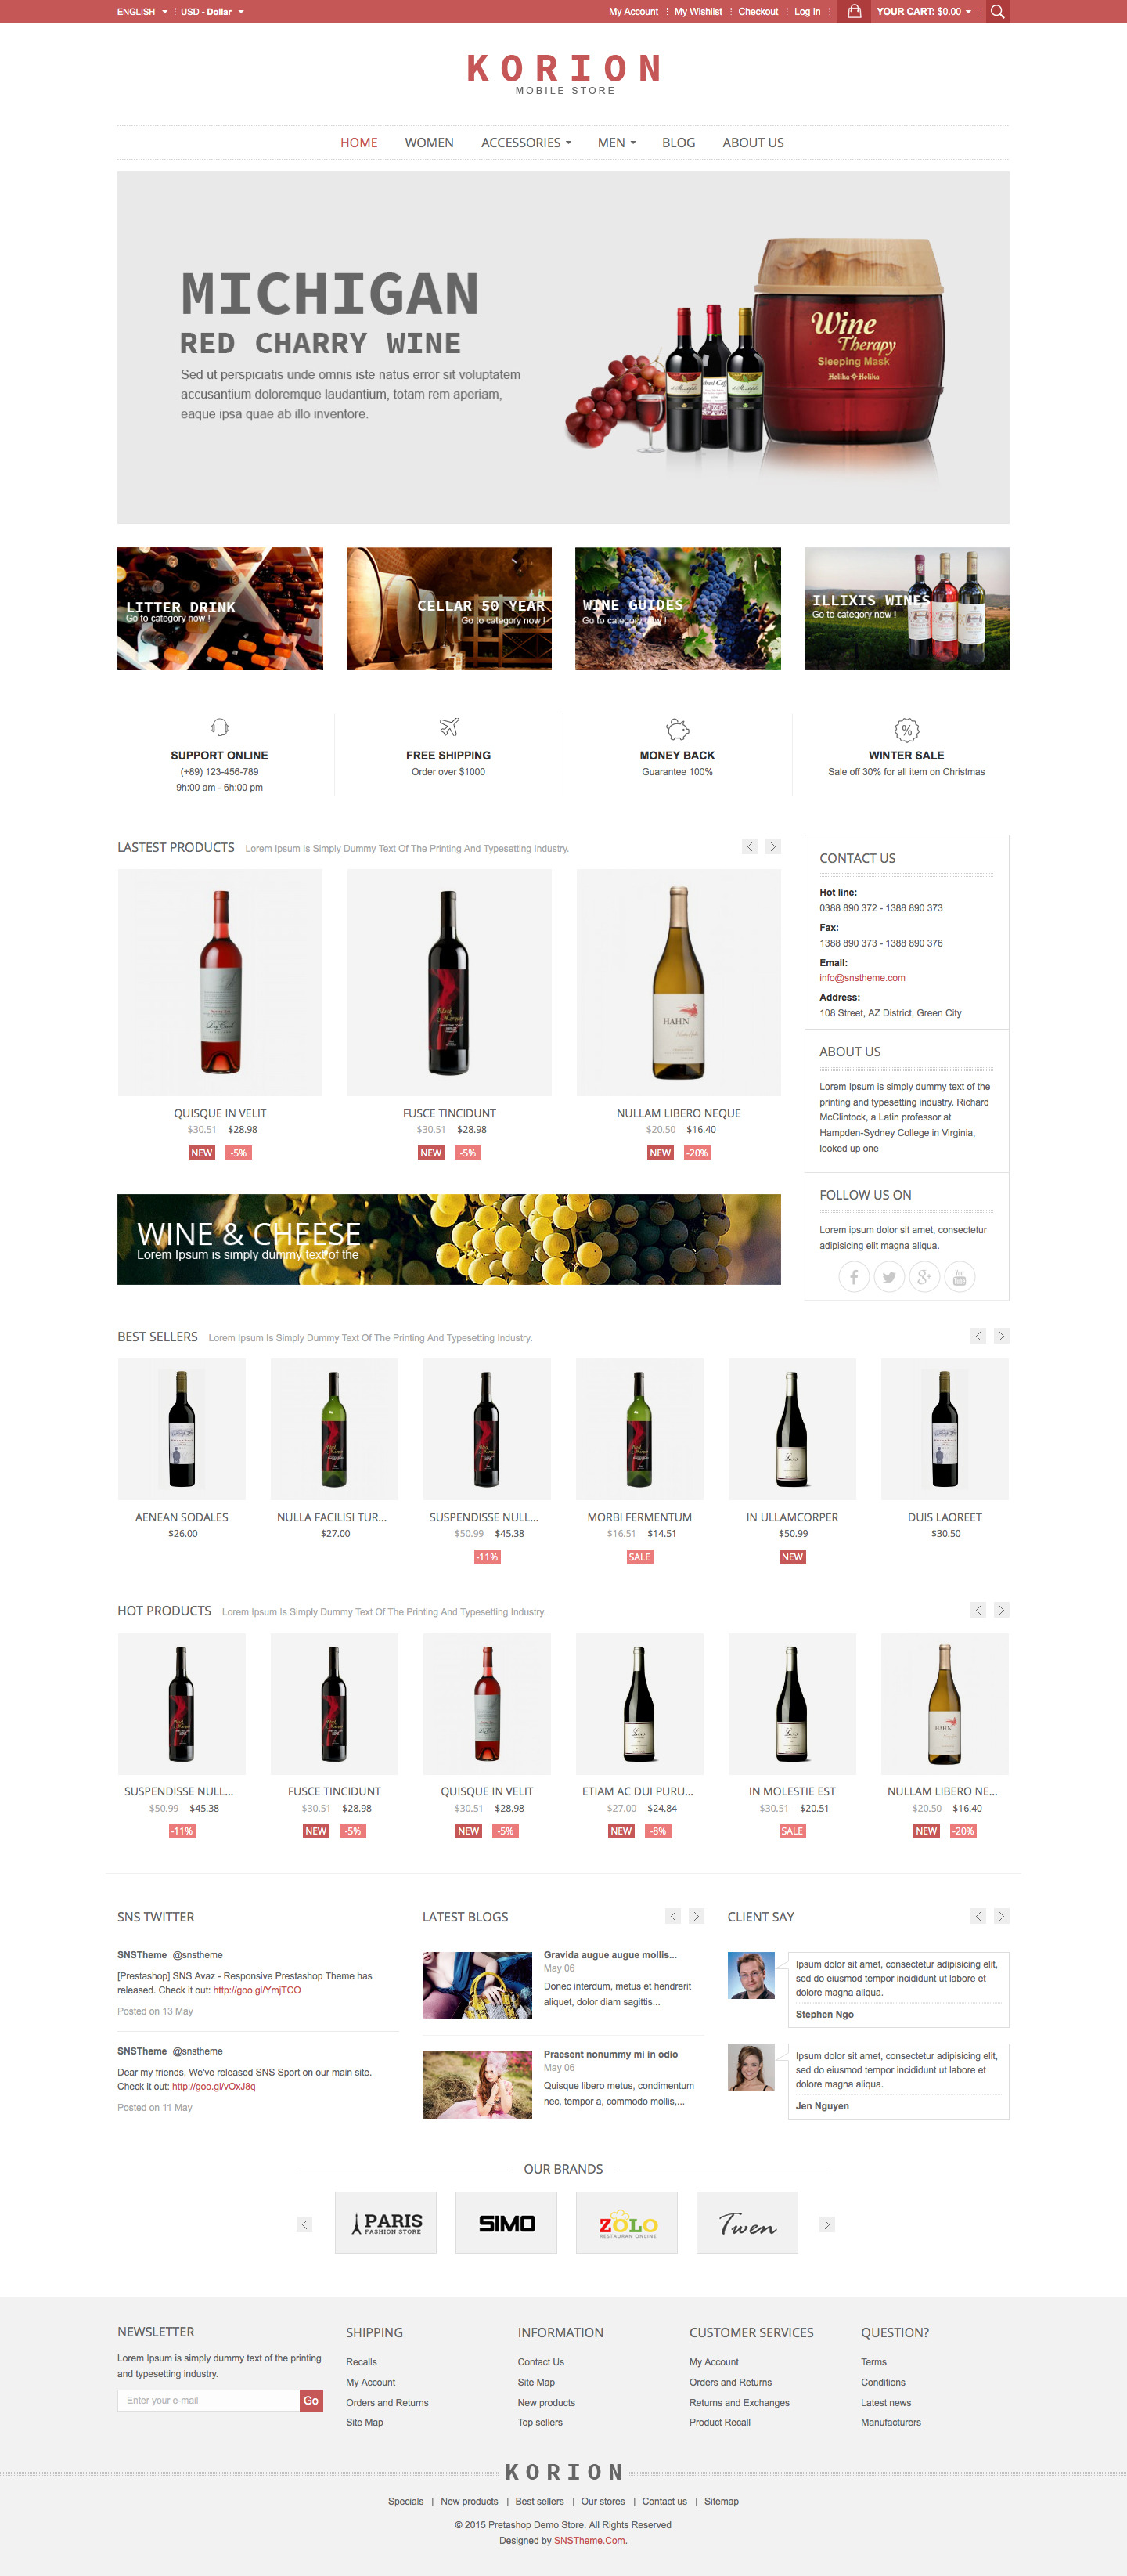This screenshot has height=2576, width=1127.
Task: Open the Litter Drink category banner
Action: click(220, 608)
